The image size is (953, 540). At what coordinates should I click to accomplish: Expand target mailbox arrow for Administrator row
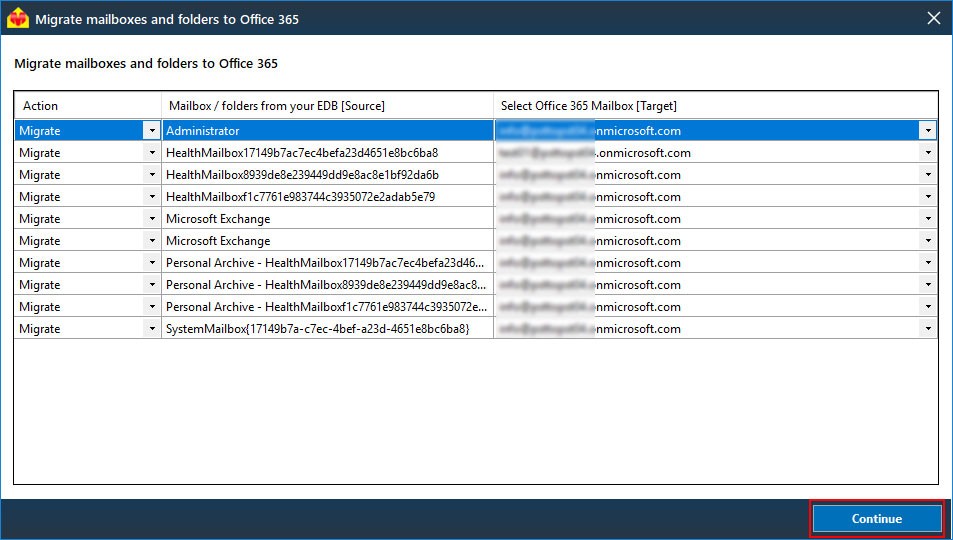click(x=928, y=131)
